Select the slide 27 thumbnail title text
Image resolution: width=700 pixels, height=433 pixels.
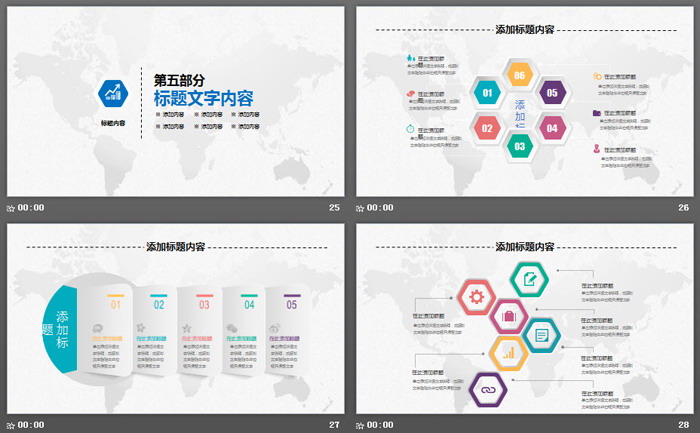(176, 246)
